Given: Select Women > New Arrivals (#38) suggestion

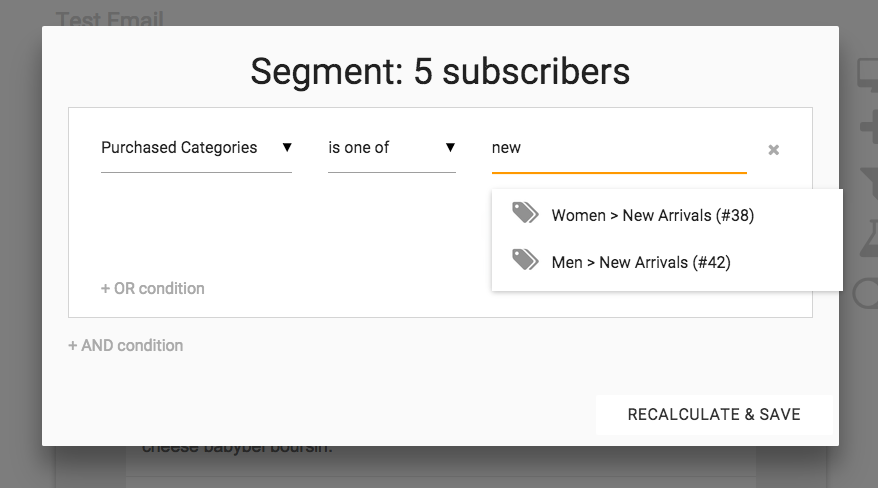Looking at the screenshot, I should pos(652,215).
